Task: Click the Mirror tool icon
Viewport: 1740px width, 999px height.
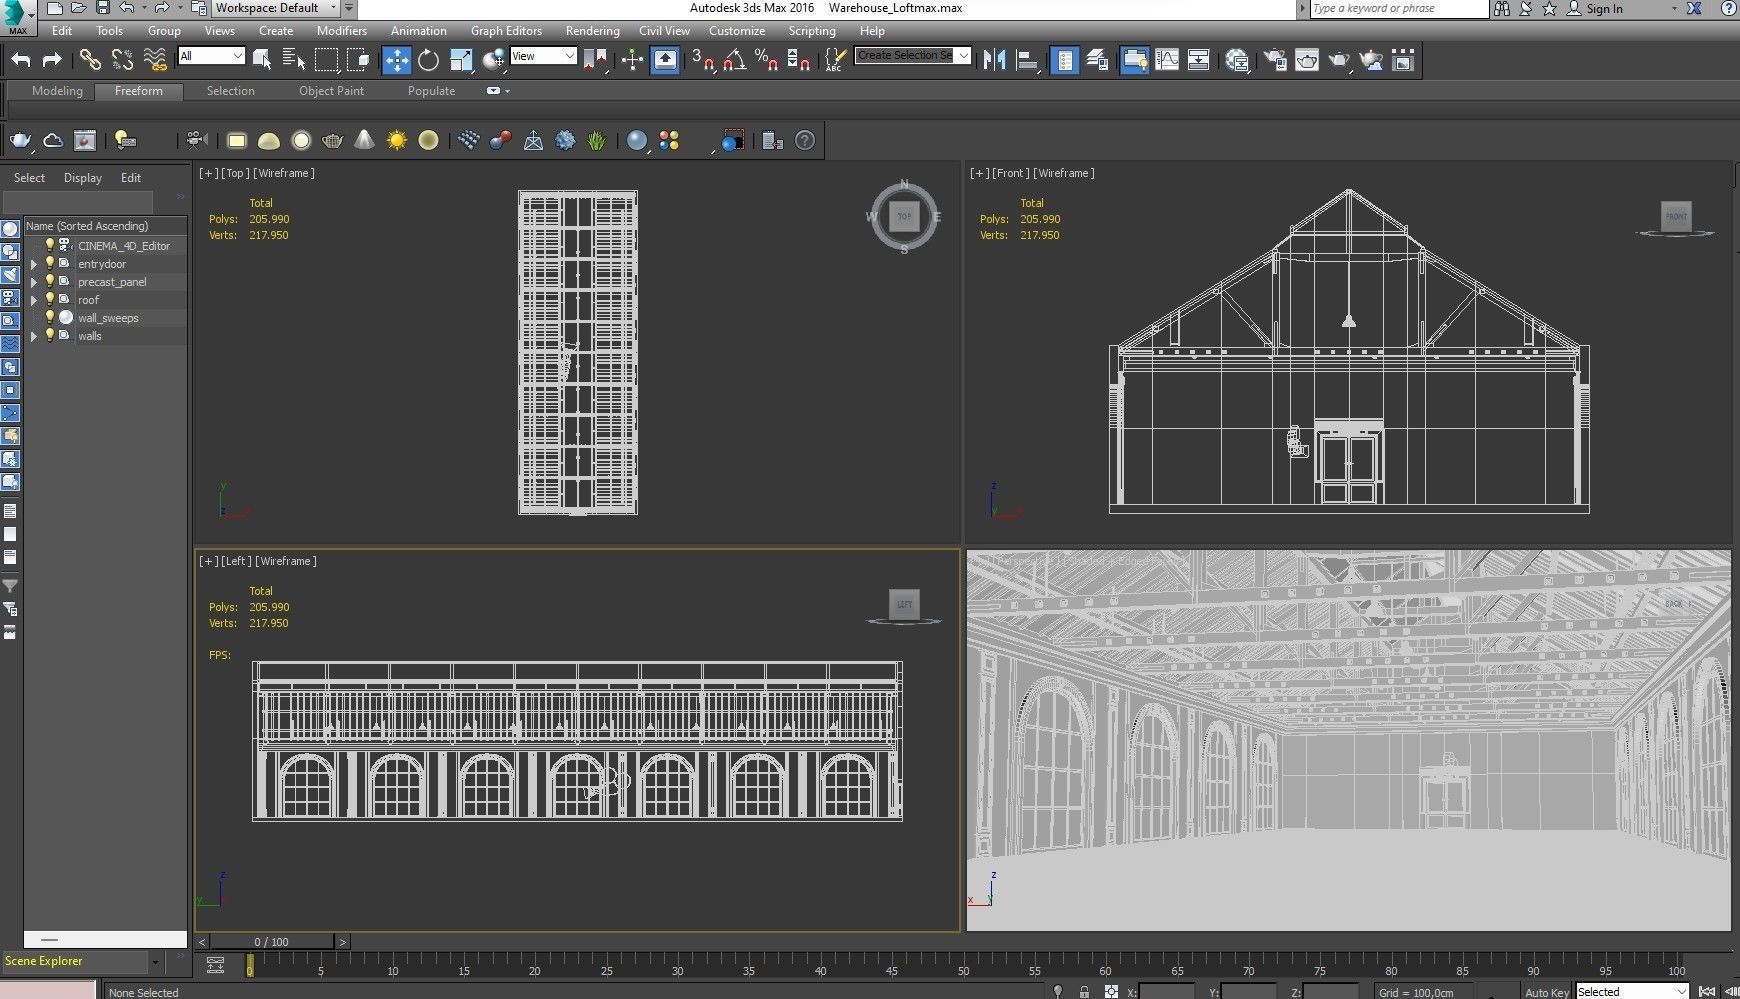Action: pos(994,60)
